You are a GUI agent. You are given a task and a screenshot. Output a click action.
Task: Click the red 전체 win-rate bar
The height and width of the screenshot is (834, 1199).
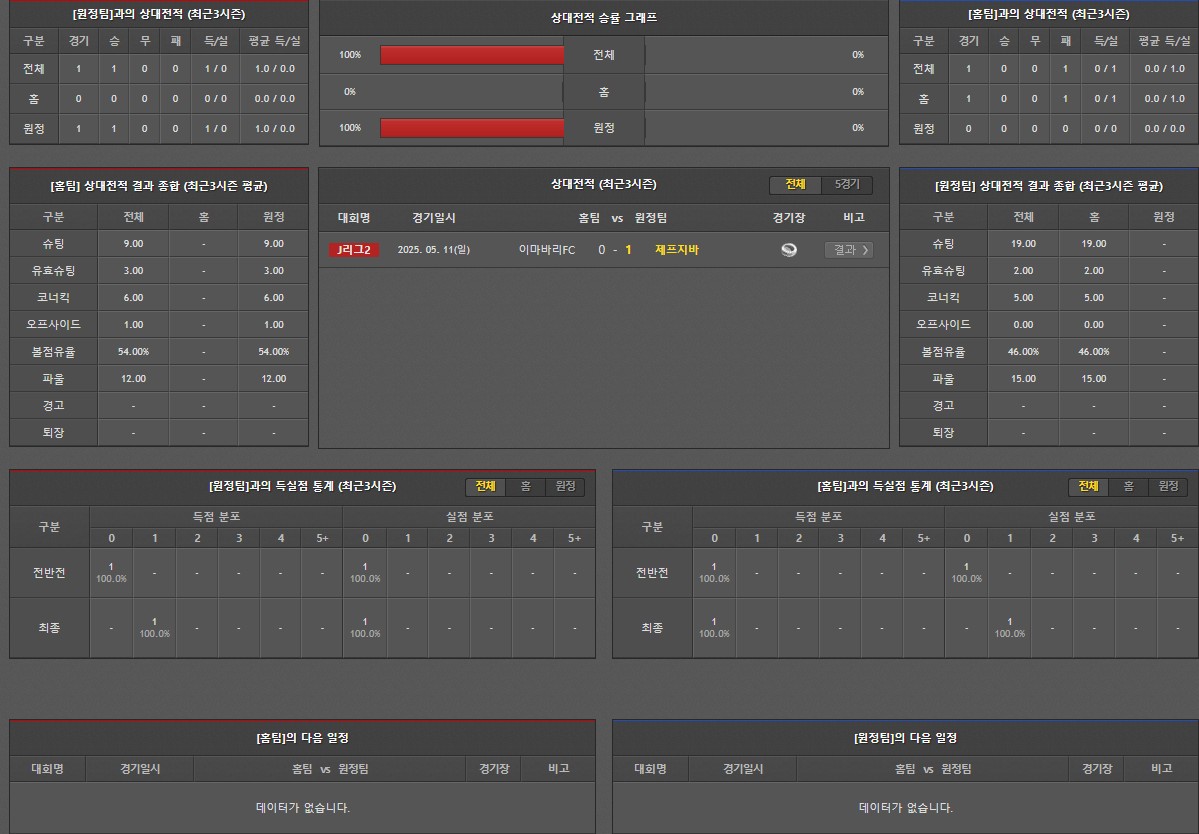[x=472, y=55]
